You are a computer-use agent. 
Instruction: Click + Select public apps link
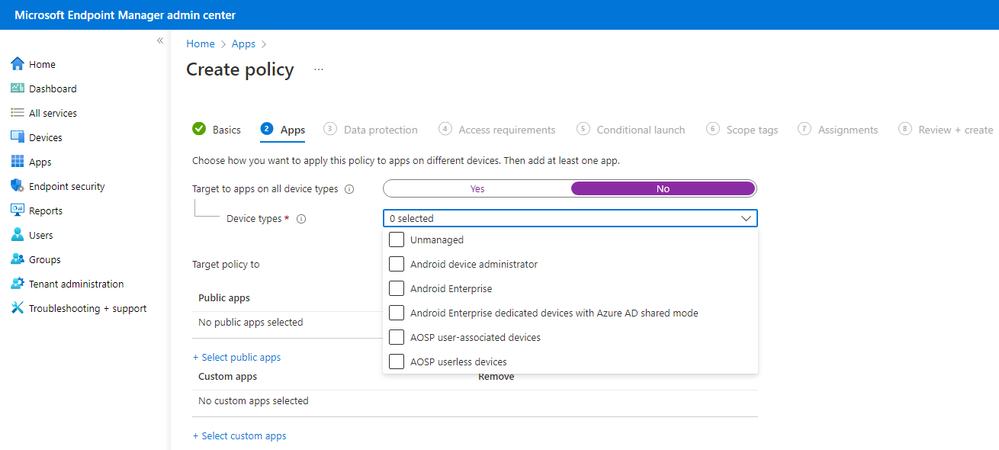pyautogui.click(x=236, y=358)
